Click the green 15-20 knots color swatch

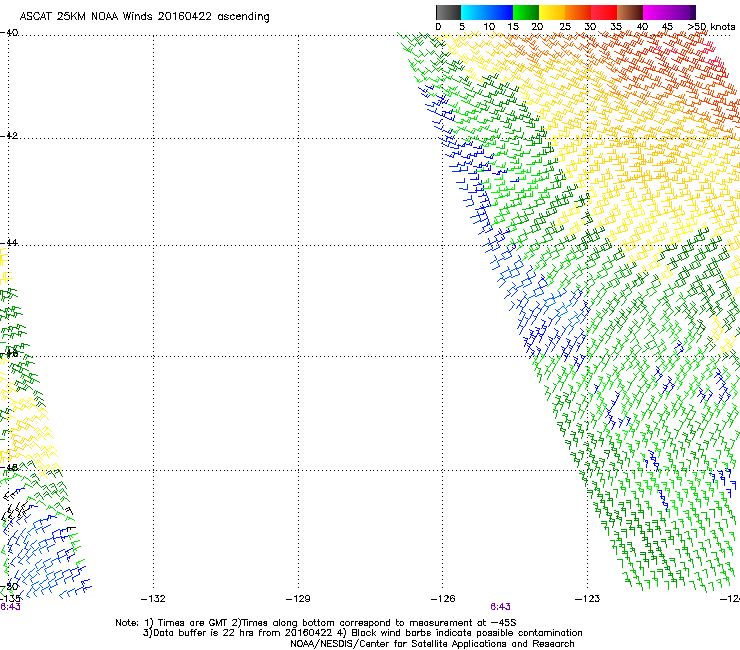(x=526, y=12)
